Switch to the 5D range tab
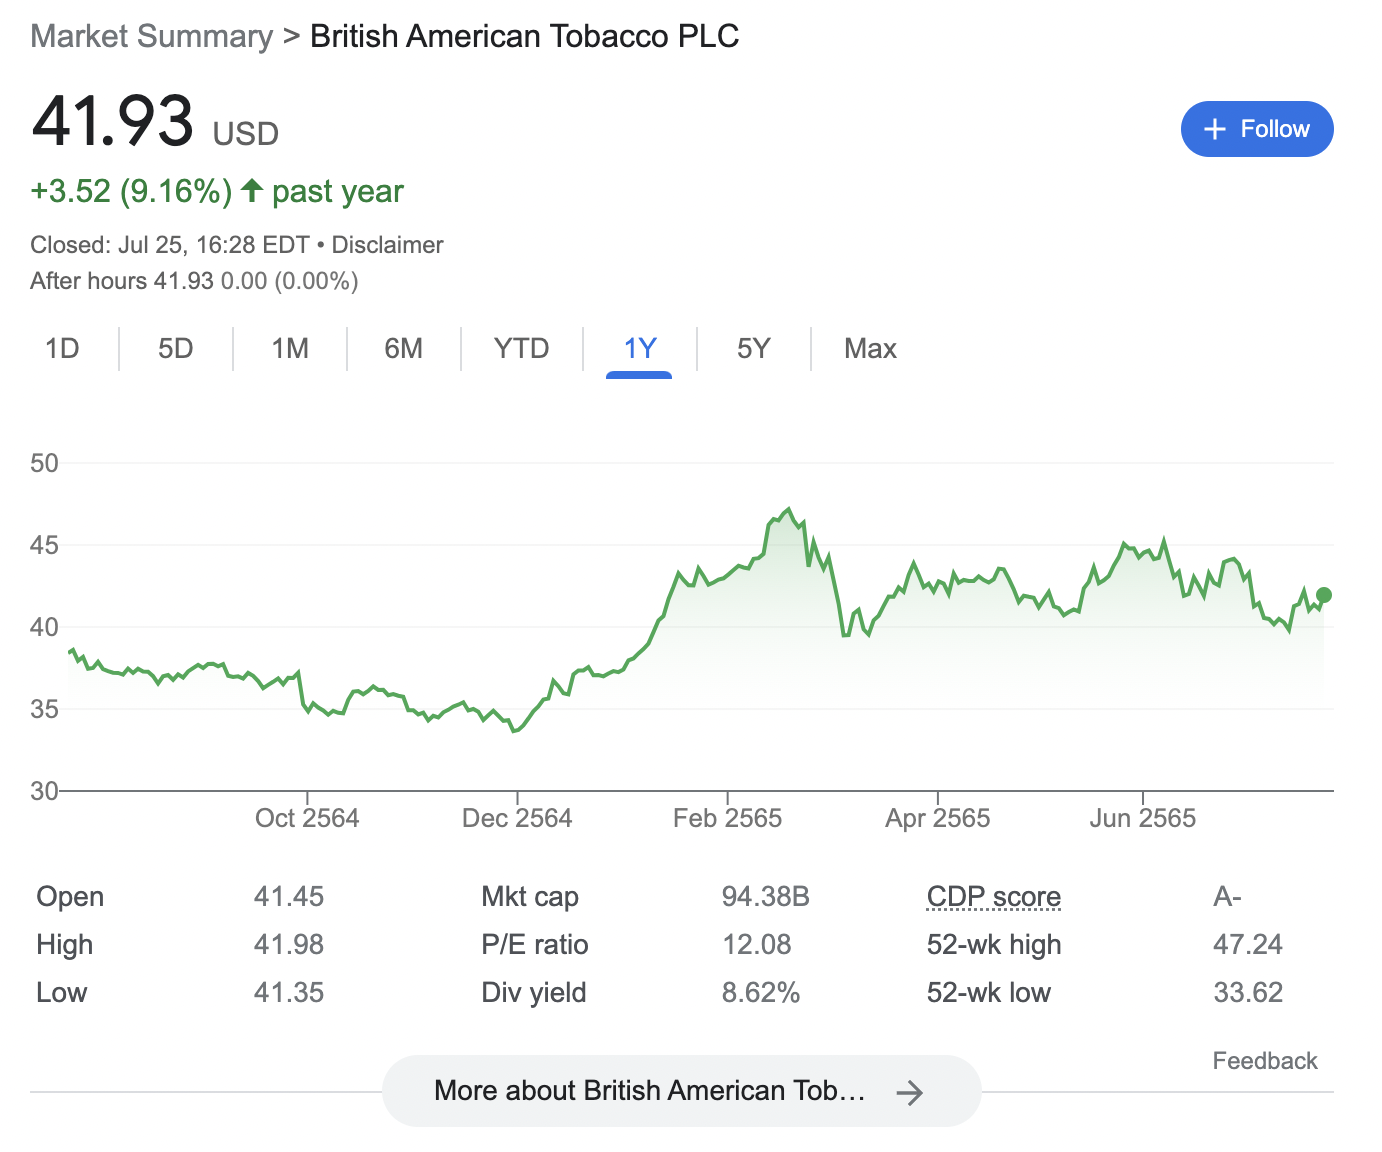Viewport: 1382px width, 1152px height. coord(175,348)
